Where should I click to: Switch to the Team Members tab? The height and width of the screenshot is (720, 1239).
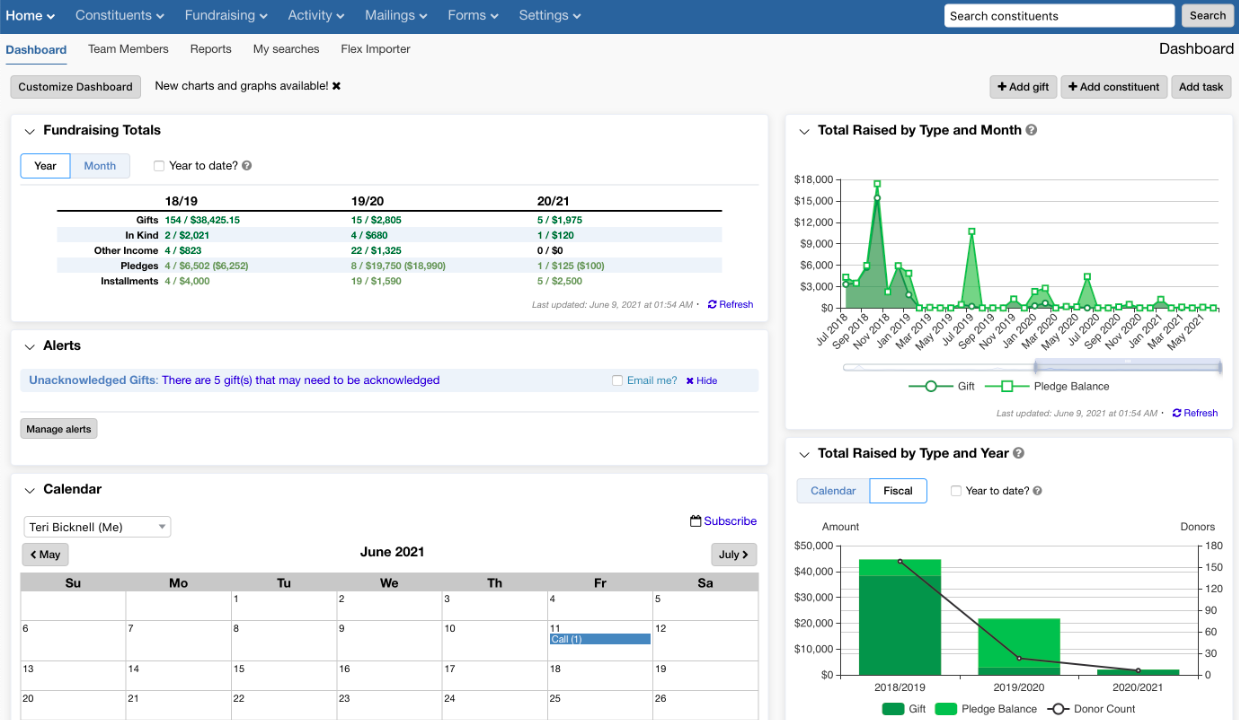pos(128,49)
